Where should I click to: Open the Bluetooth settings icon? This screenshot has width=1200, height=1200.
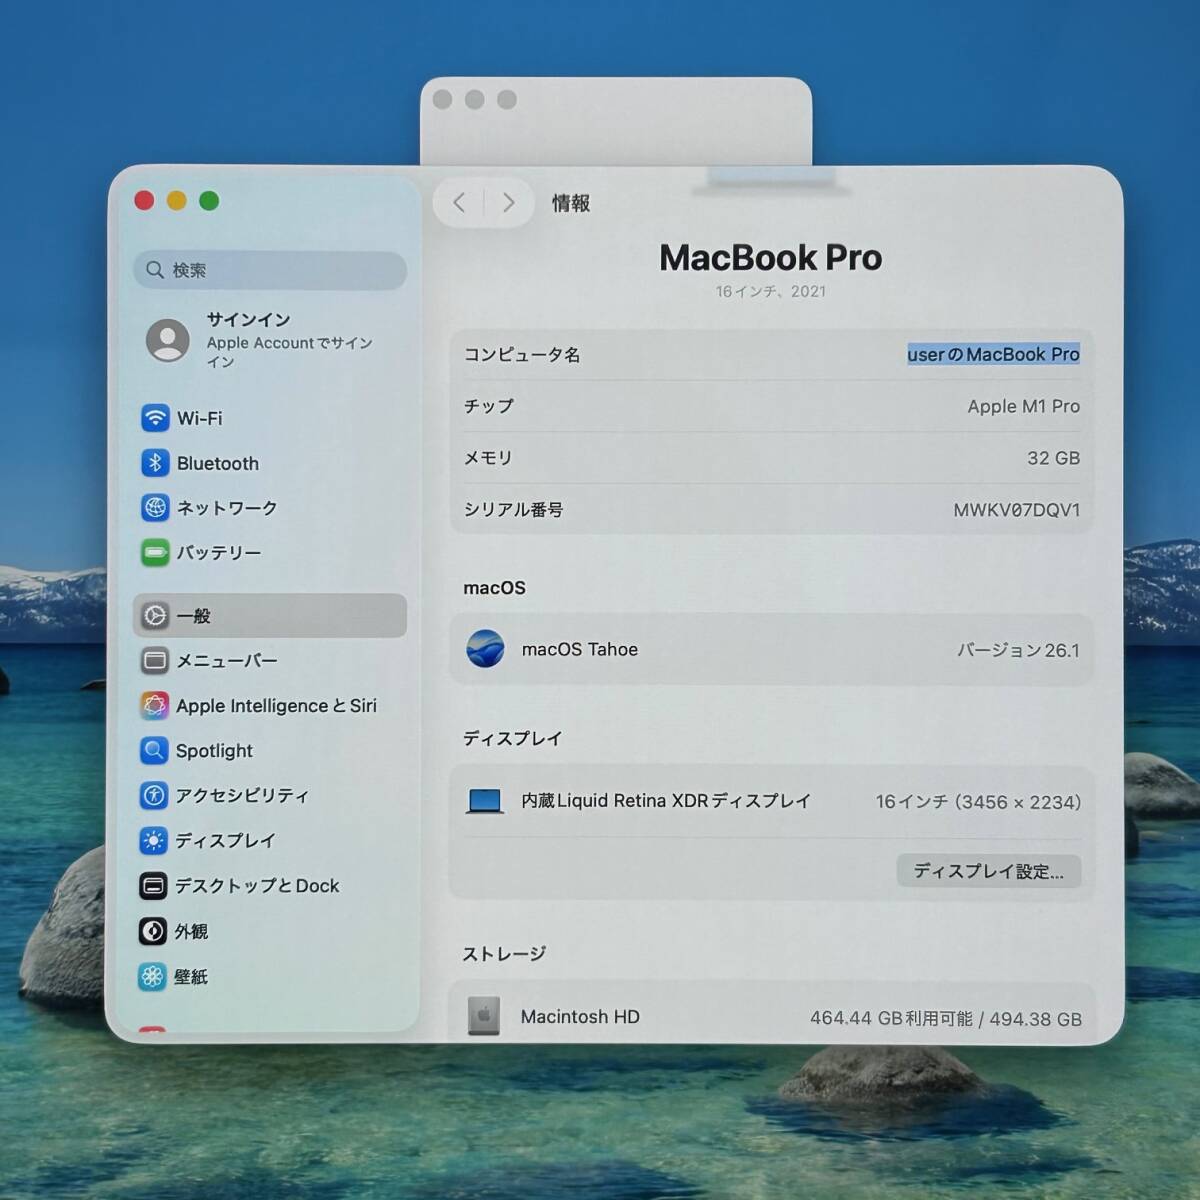pyautogui.click(x=155, y=463)
